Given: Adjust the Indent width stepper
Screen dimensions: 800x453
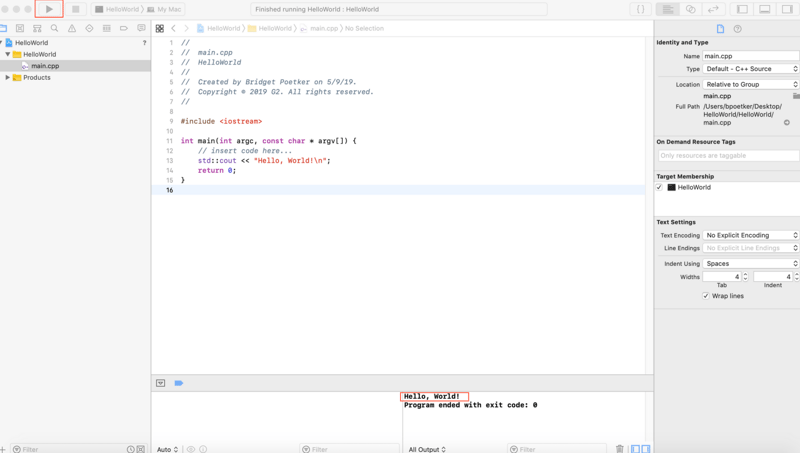Looking at the screenshot, I should coord(796,276).
